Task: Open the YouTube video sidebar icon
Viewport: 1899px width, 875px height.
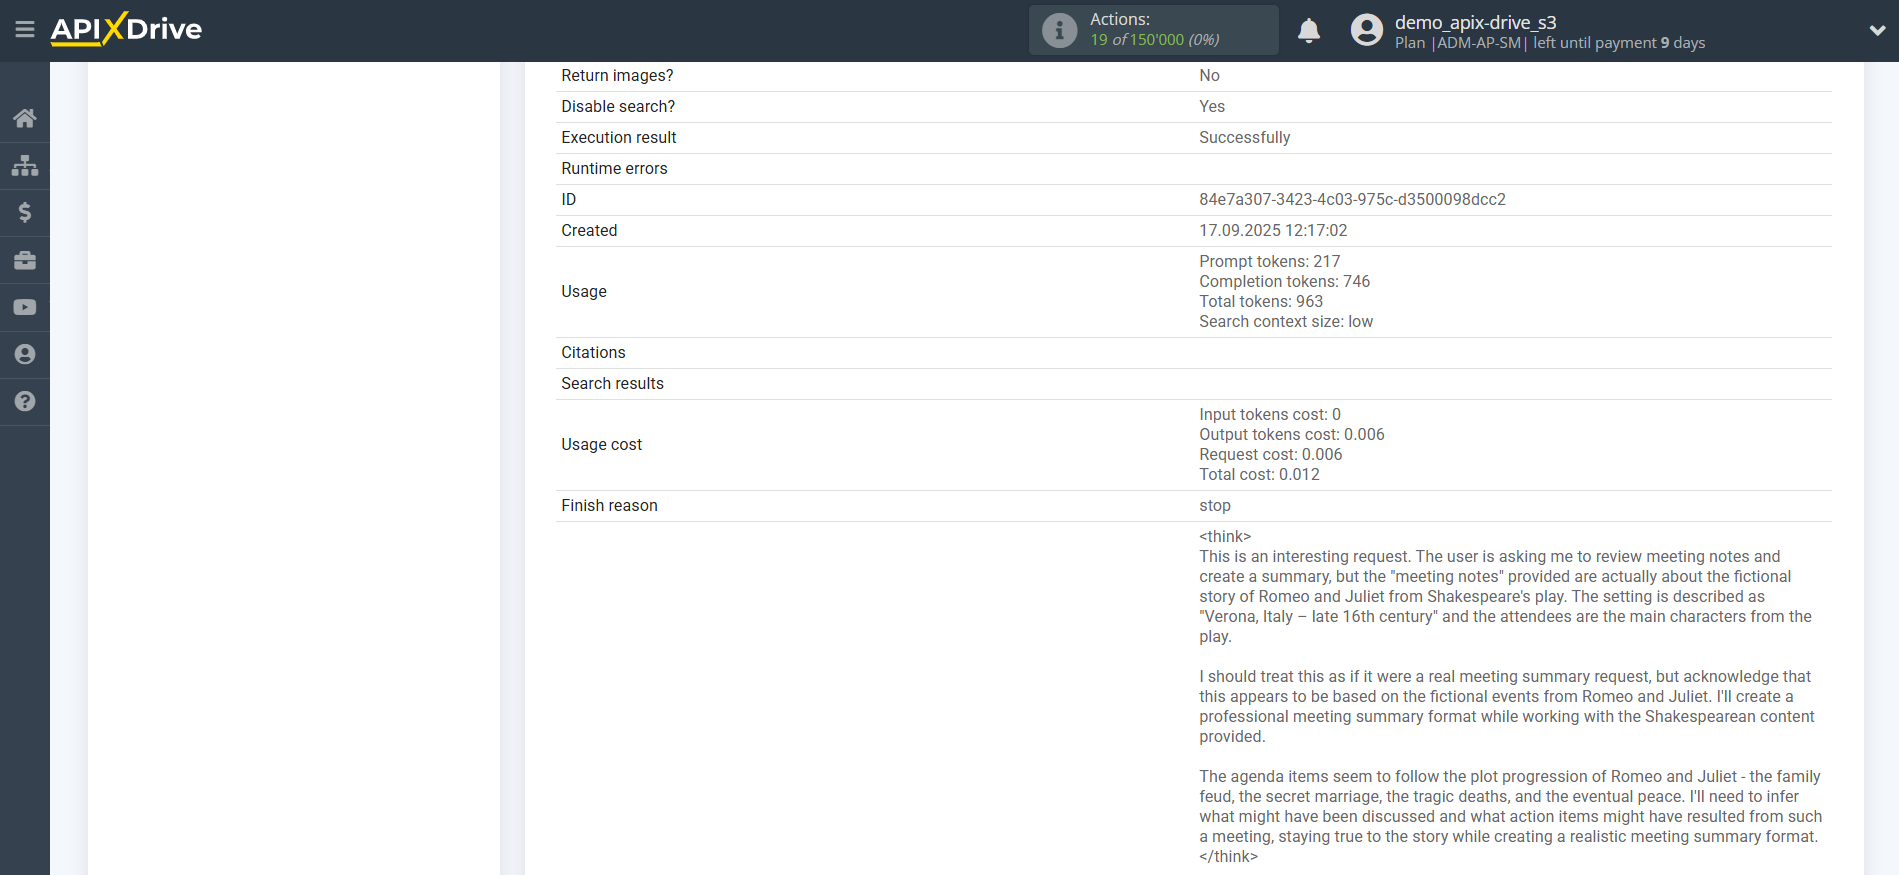Action: (25, 307)
